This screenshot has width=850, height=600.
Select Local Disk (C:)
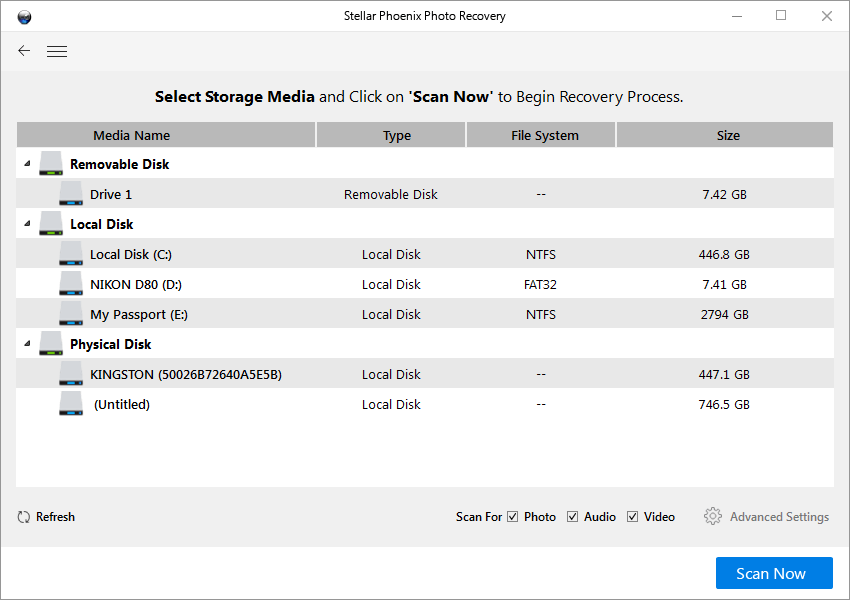[x=425, y=254]
